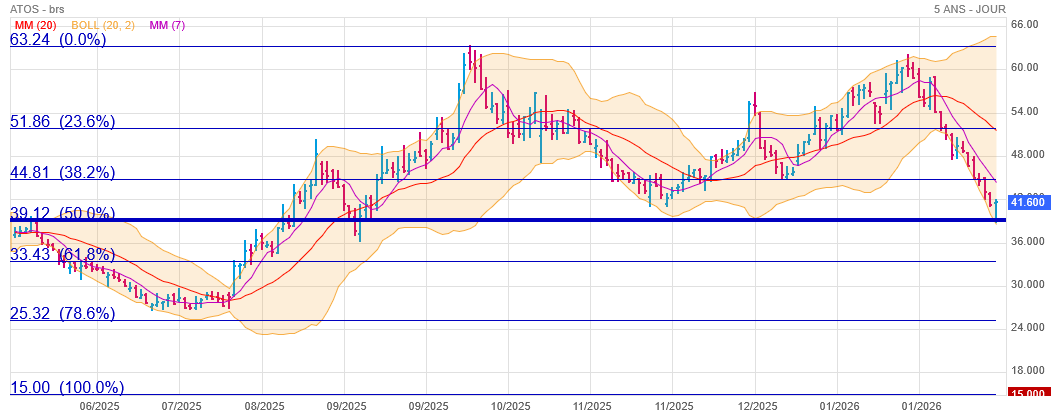Image resolution: width=1051 pixels, height=416 pixels.
Task: Click the 66.00 price axis value
Action: tap(1025, 24)
